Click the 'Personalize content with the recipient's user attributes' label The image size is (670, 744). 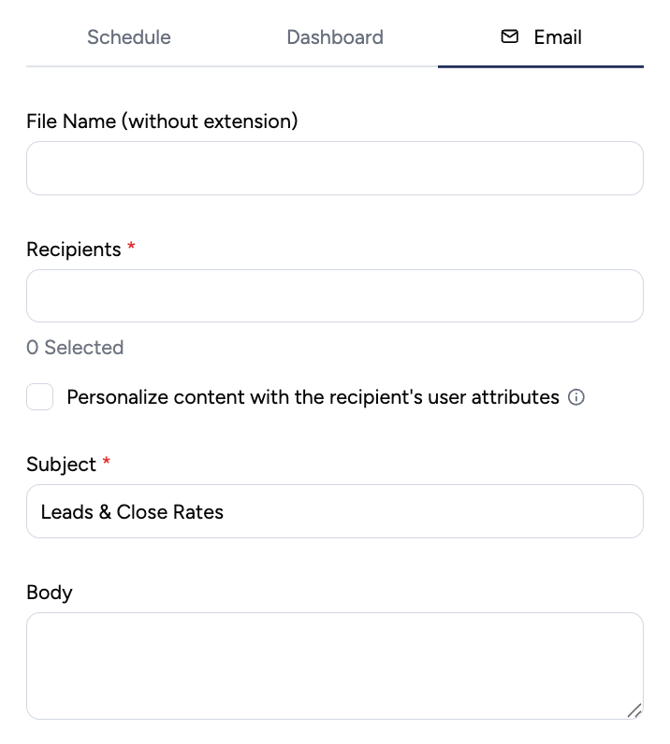click(x=313, y=397)
